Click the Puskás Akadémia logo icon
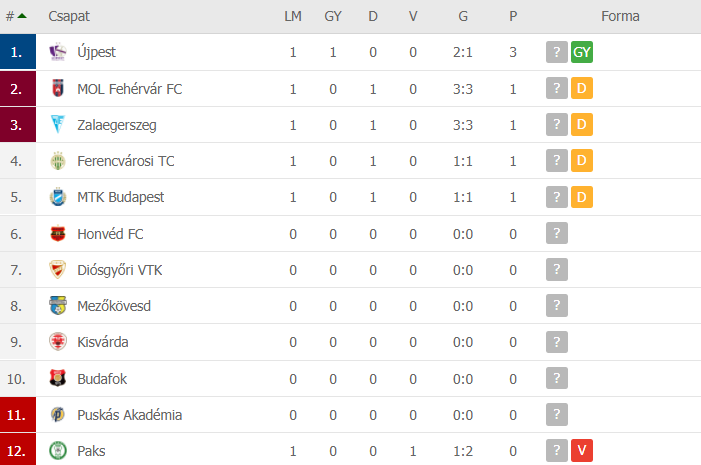This screenshot has height=465, width=701. point(58,414)
